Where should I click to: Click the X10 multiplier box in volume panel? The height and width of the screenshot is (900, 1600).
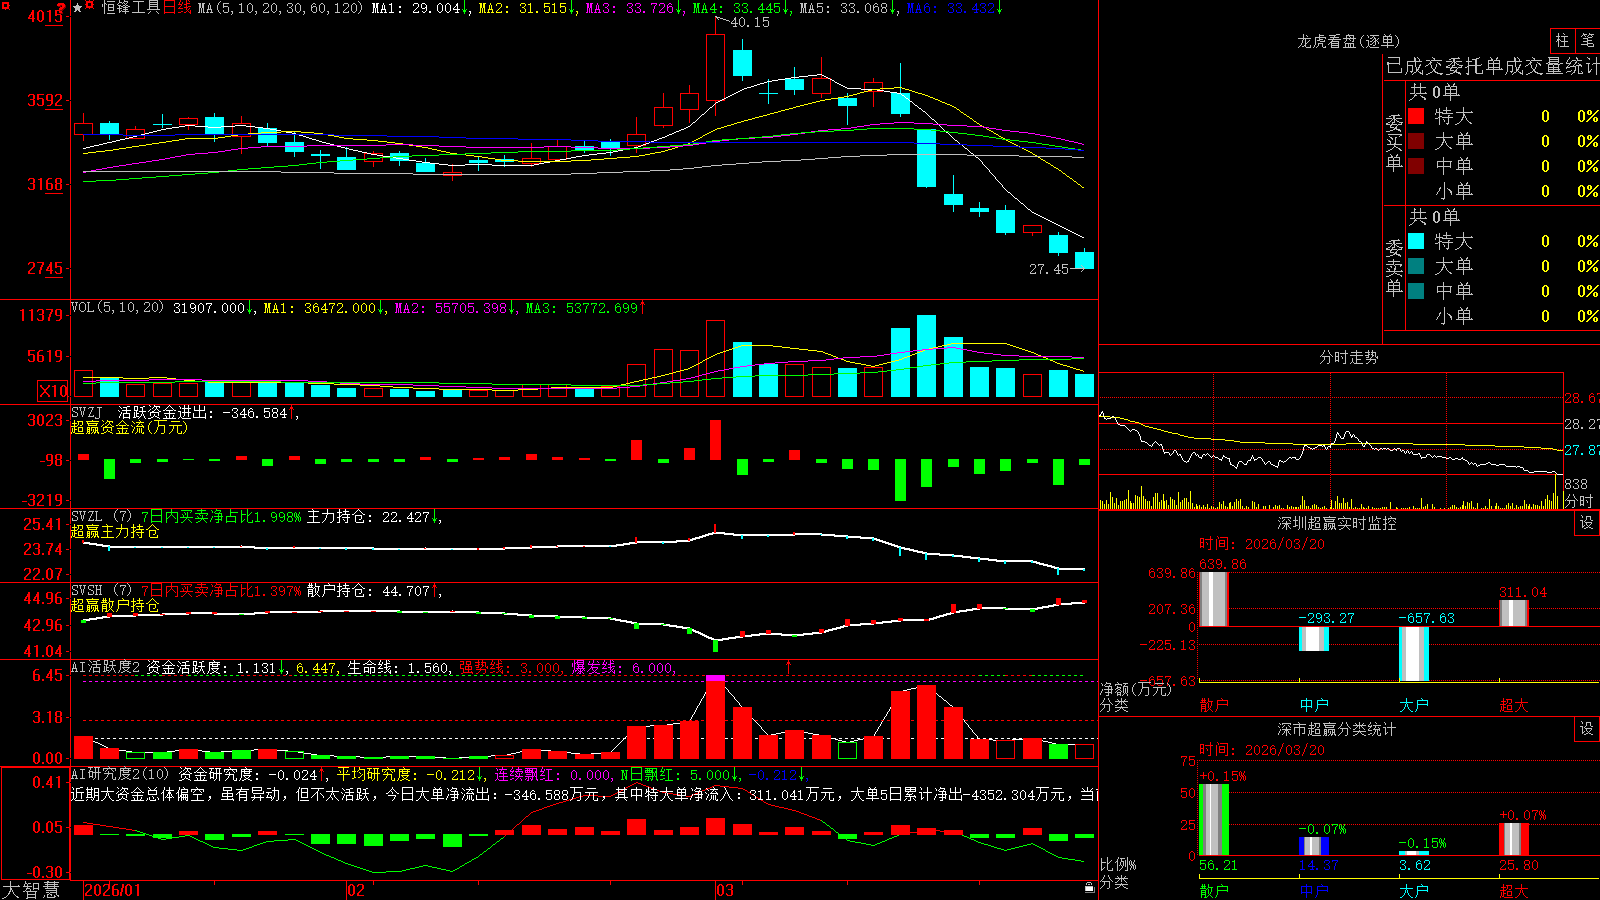click(53, 391)
